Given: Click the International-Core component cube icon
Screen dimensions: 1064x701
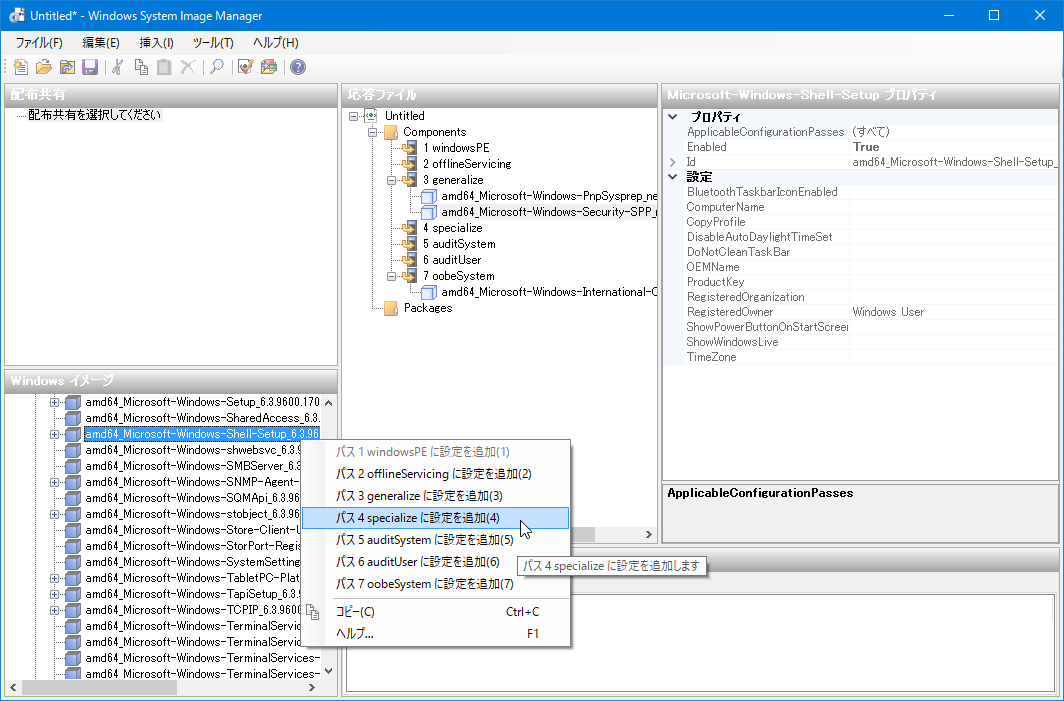Looking at the screenshot, I should click(429, 292).
